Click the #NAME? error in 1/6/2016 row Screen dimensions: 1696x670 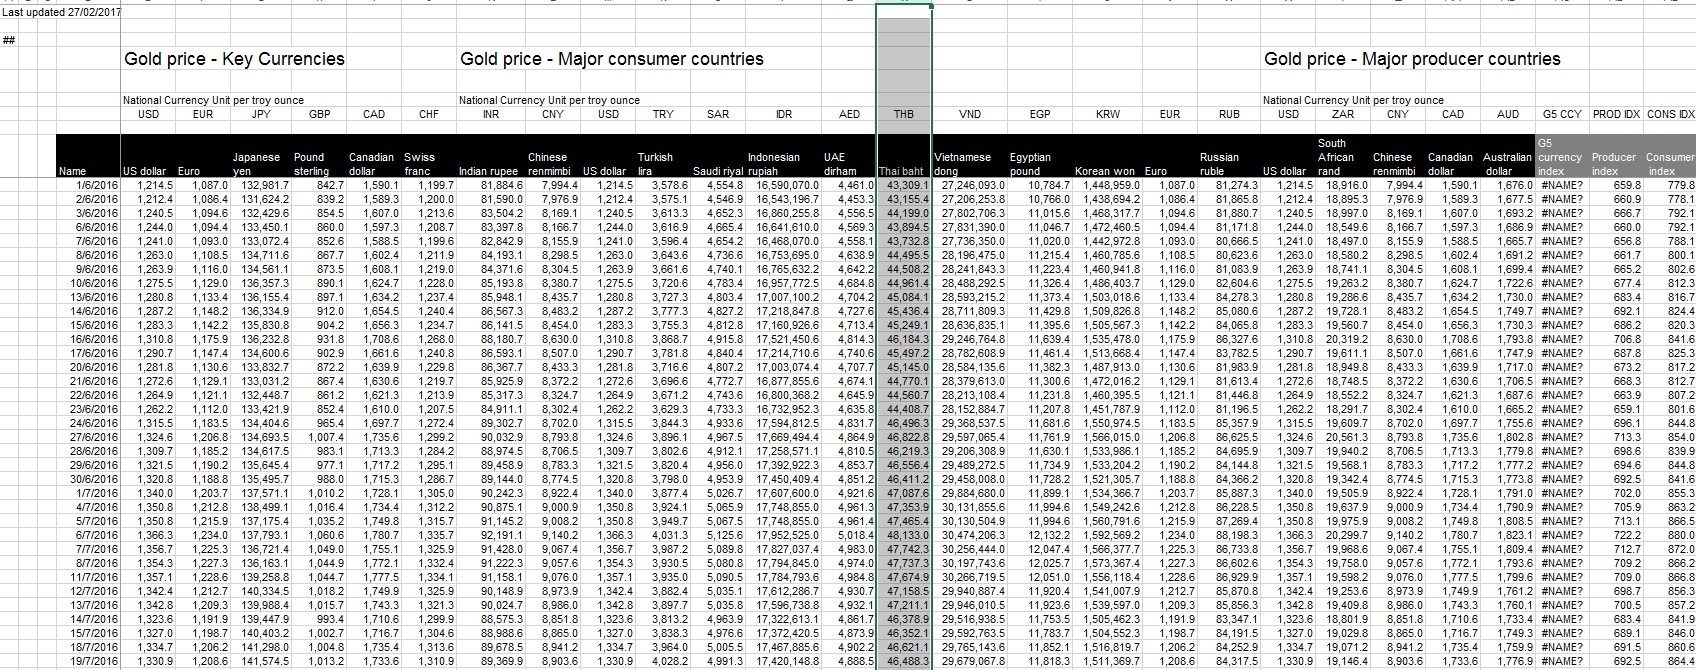1563,185
